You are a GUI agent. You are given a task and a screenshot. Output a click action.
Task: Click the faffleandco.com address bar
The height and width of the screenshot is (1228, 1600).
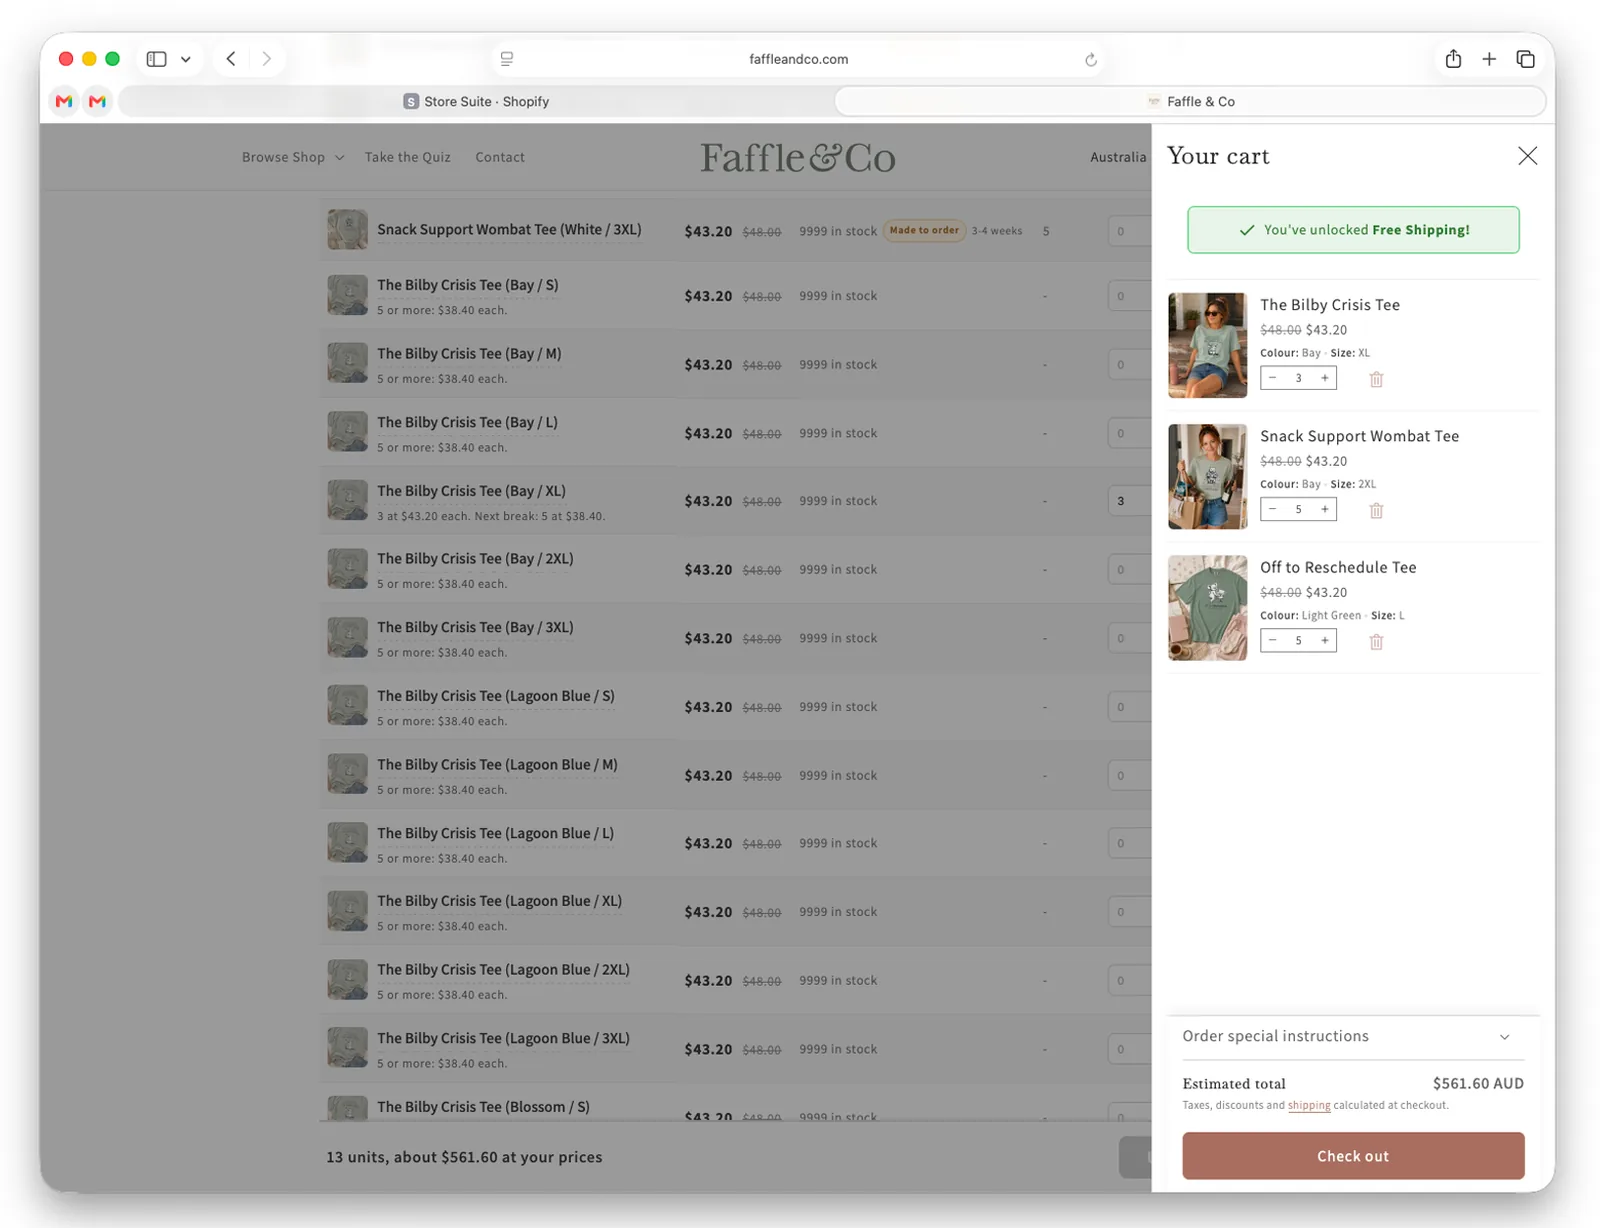798,59
